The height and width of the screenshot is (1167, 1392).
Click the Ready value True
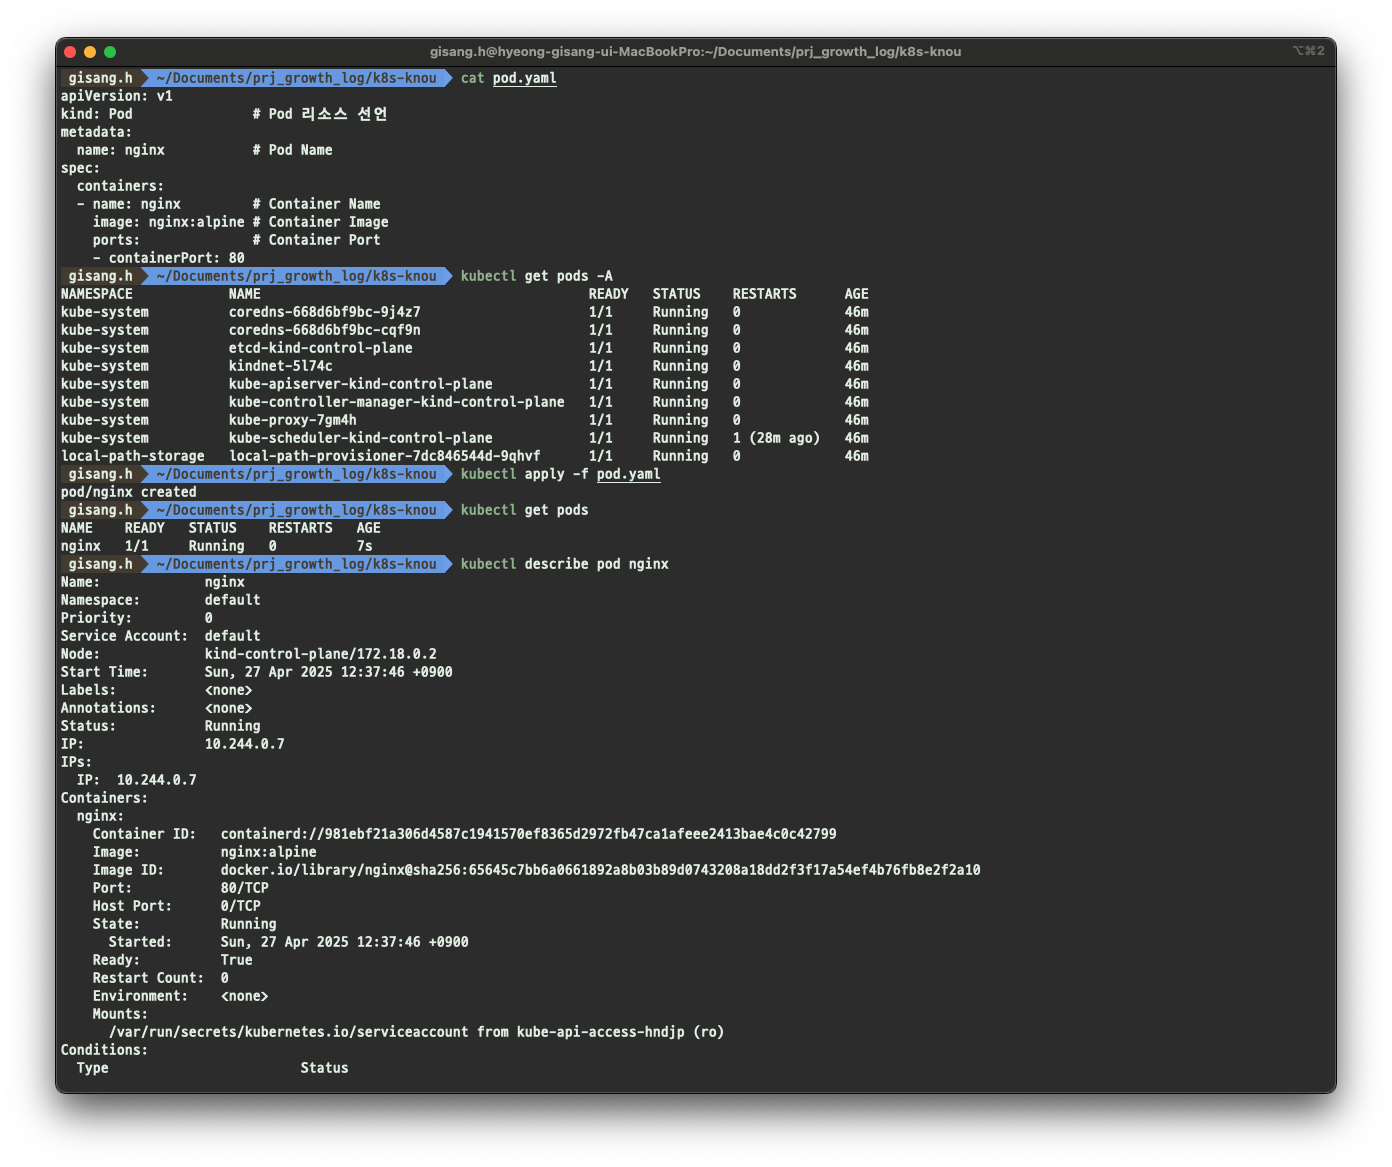click(x=237, y=960)
